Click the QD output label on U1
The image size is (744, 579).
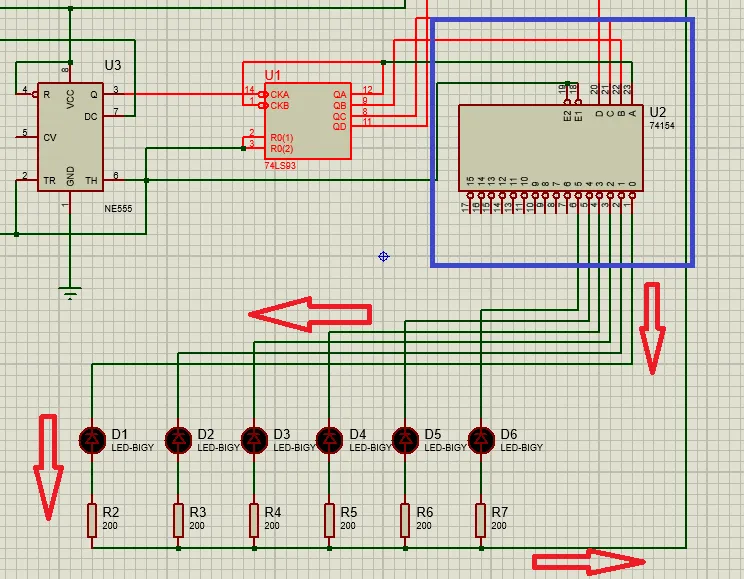click(x=340, y=127)
